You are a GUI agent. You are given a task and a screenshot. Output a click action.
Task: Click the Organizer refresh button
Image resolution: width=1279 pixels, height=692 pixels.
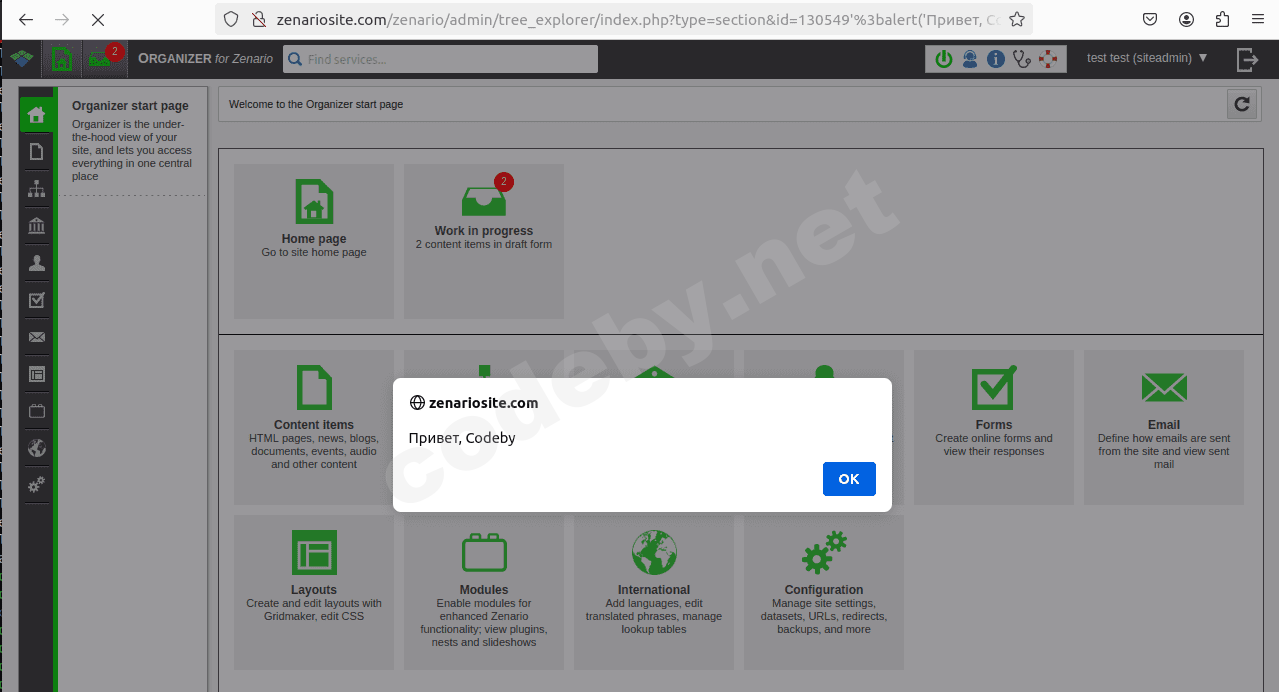(1242, 104)
